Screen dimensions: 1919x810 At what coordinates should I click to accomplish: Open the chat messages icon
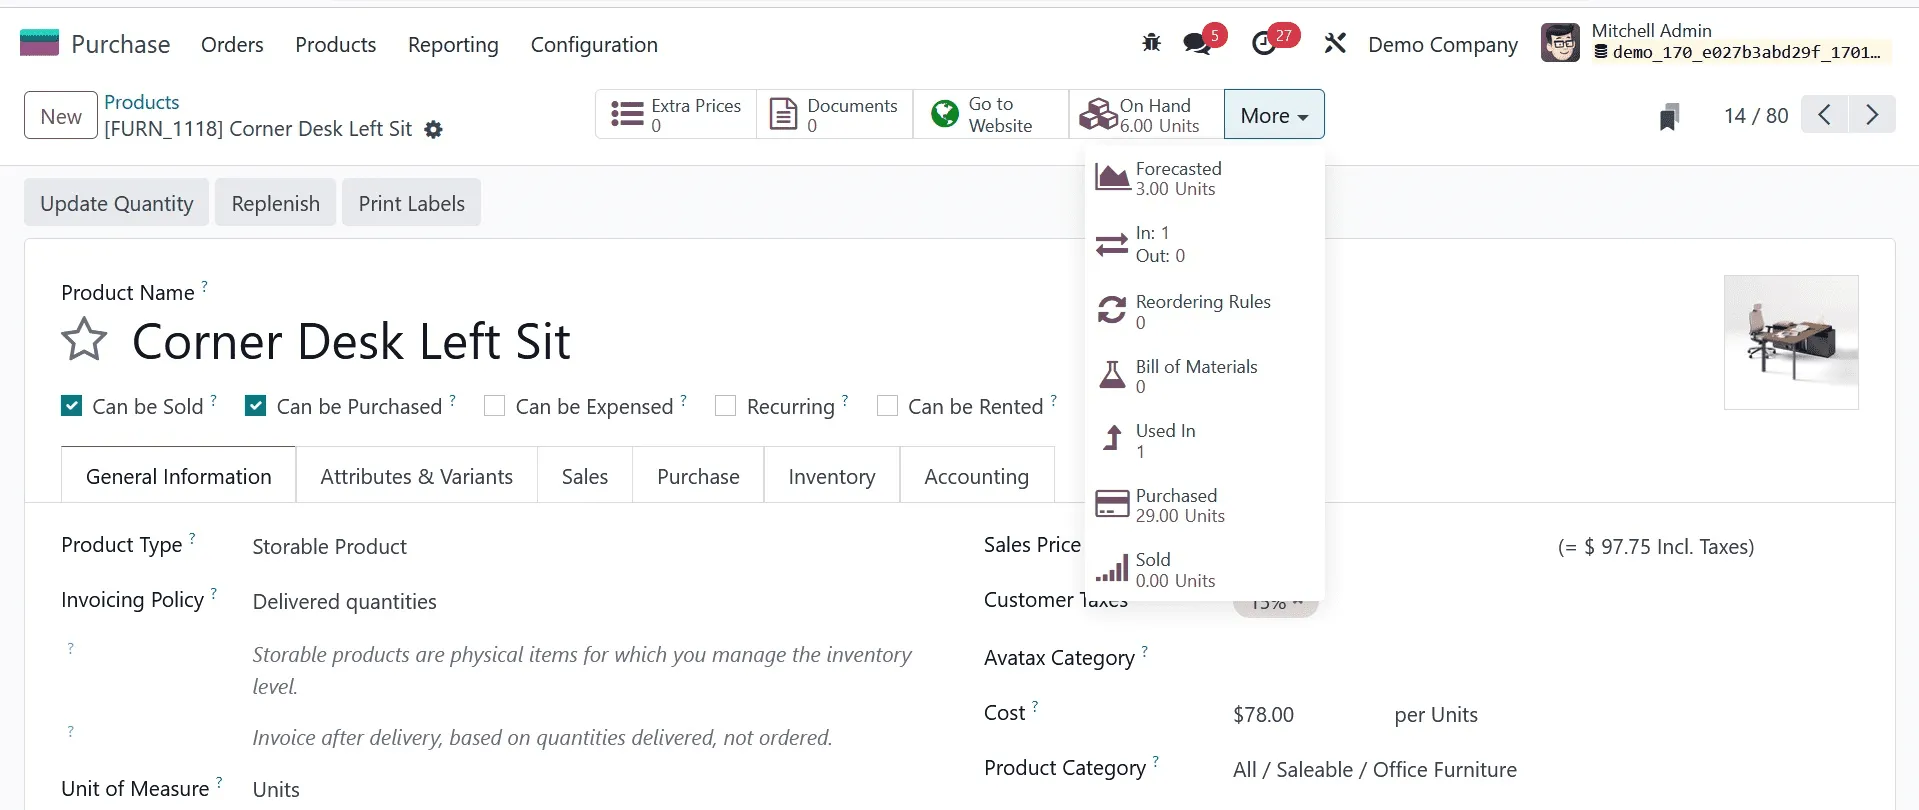click(1196, 43)
